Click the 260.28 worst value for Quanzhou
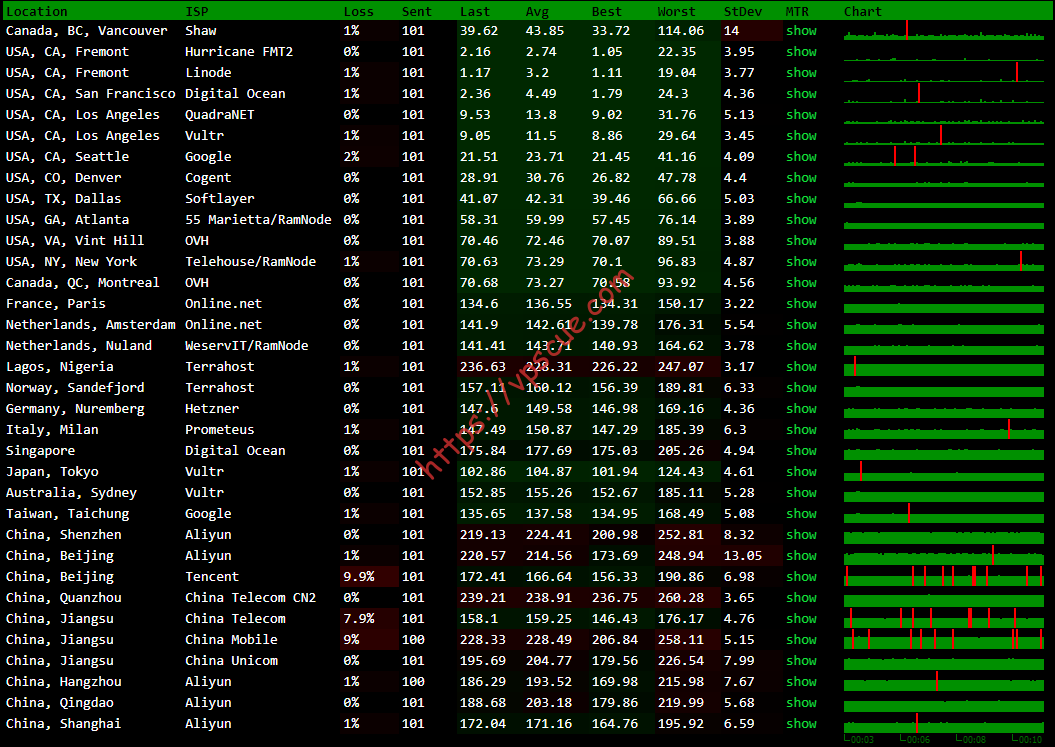 pyautogui.click(x=681, y=598)
